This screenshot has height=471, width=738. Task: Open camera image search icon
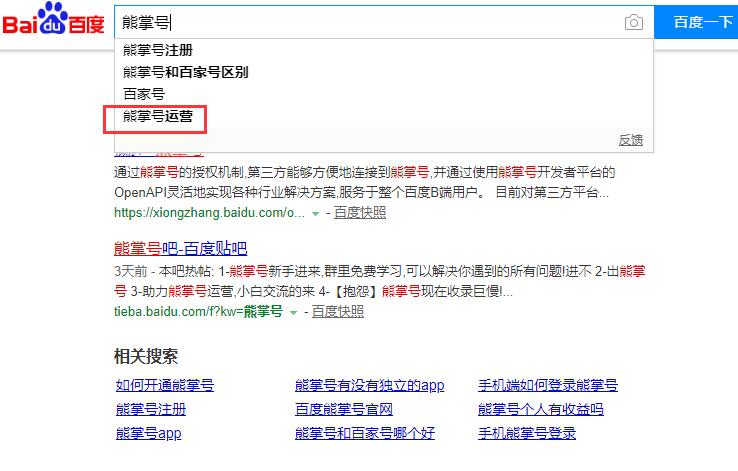pos(634,22)
